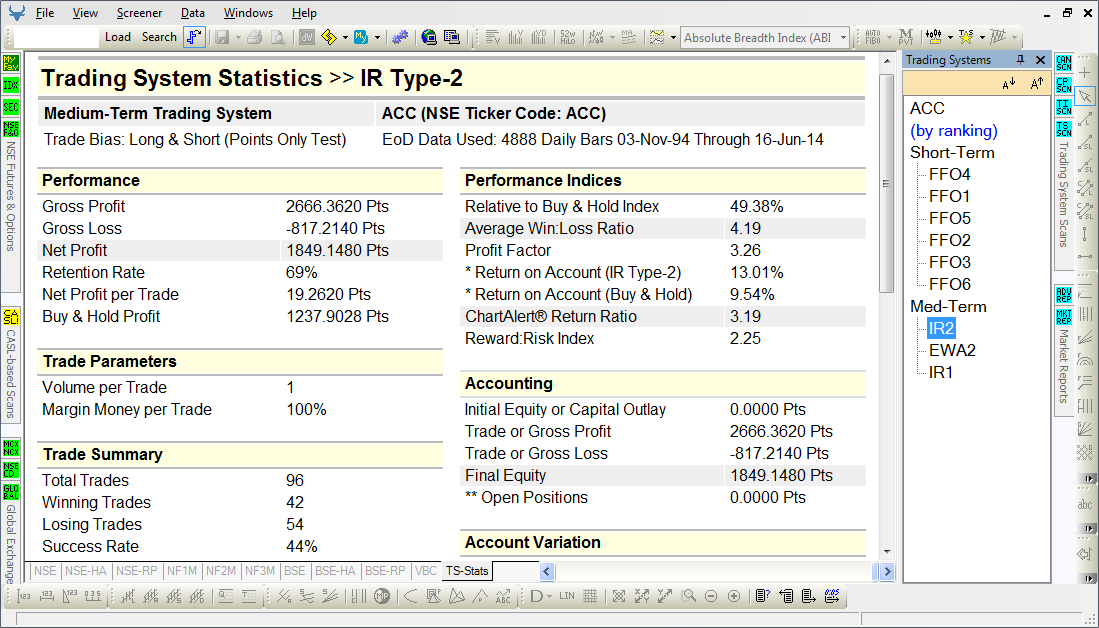Screen dimensions: 1099x628
Task: Click the globe with monitor icon
Action: 429,37
